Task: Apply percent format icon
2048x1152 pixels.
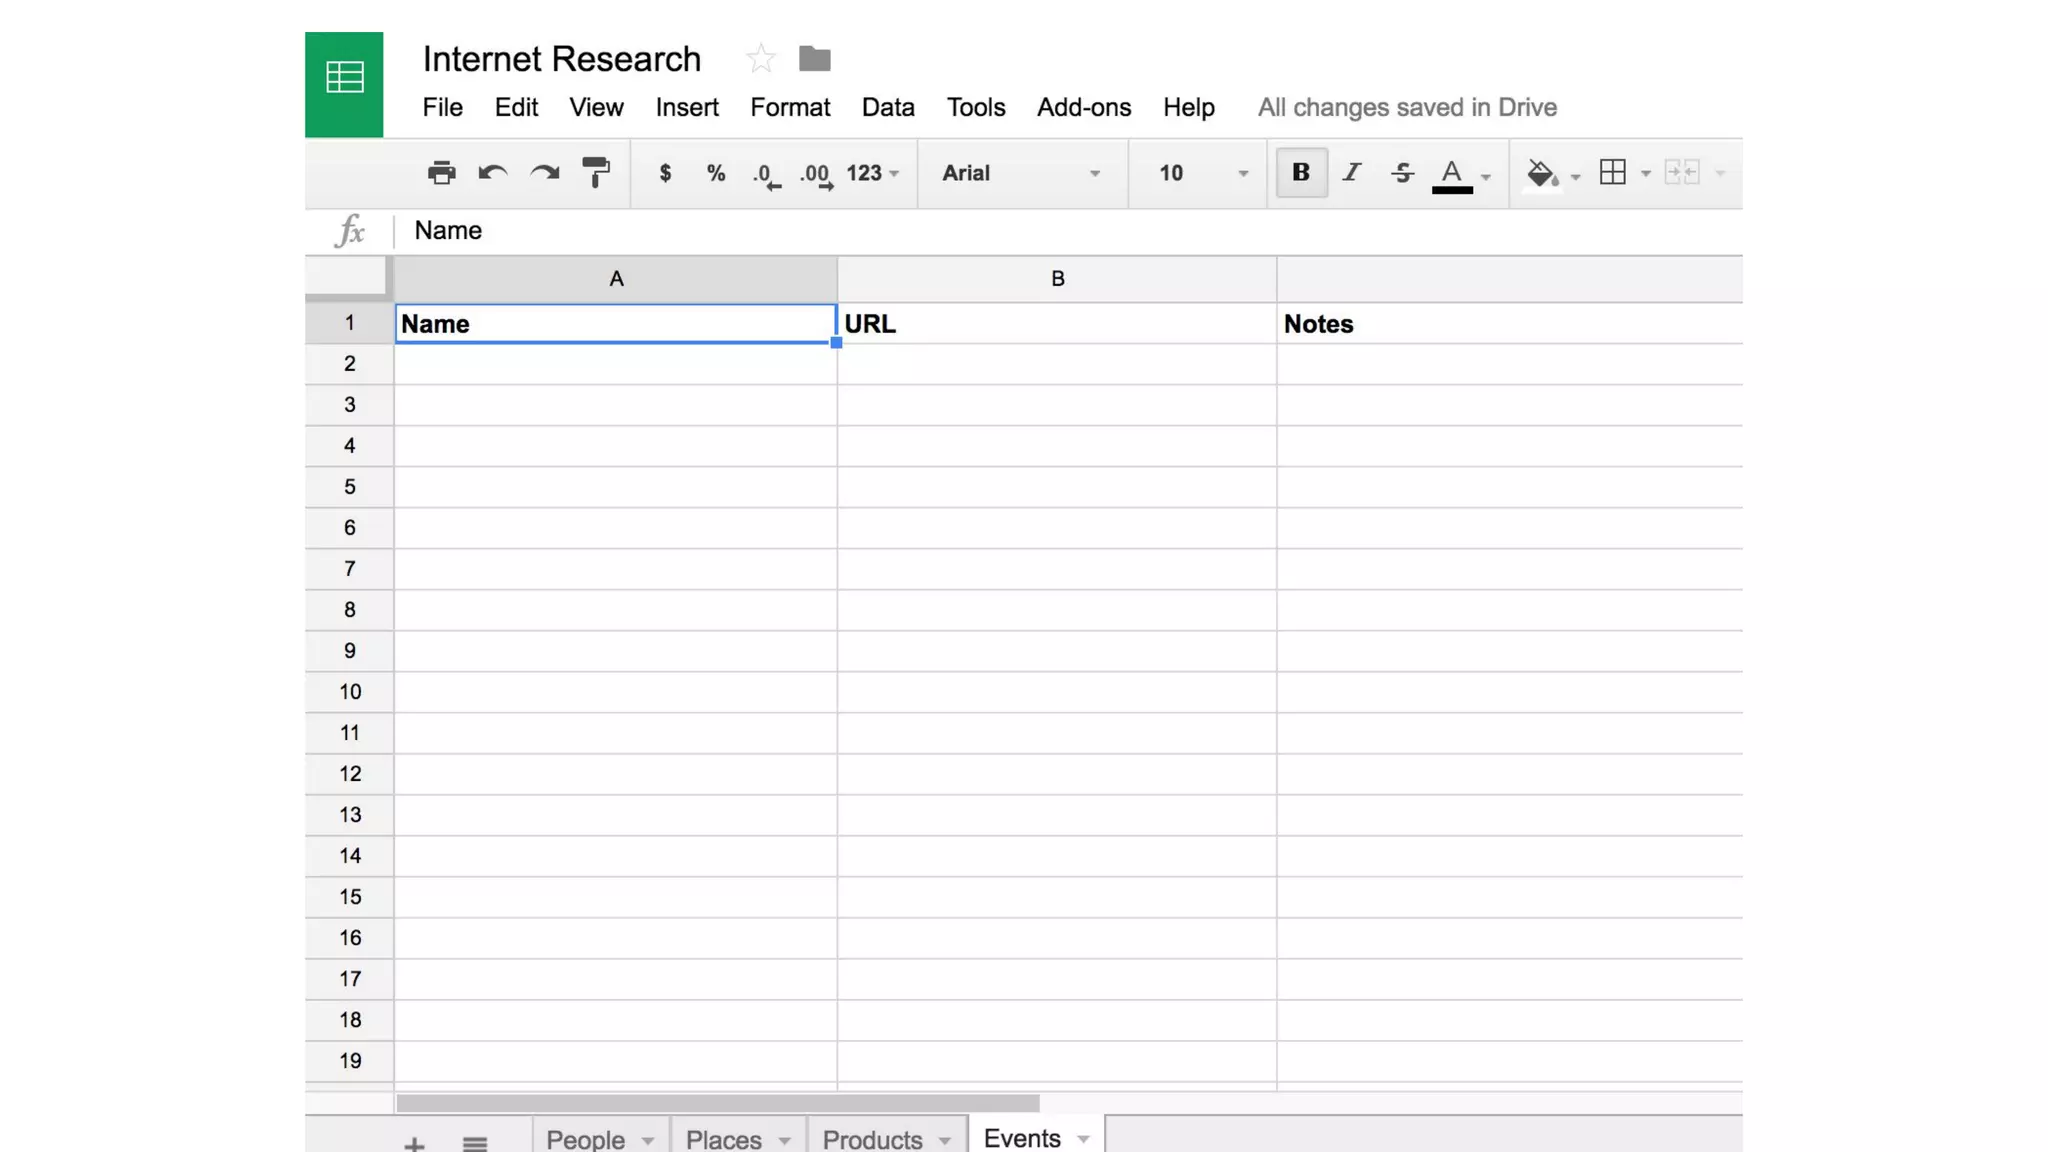Action: pyautogui.click(x=716, y=173)
